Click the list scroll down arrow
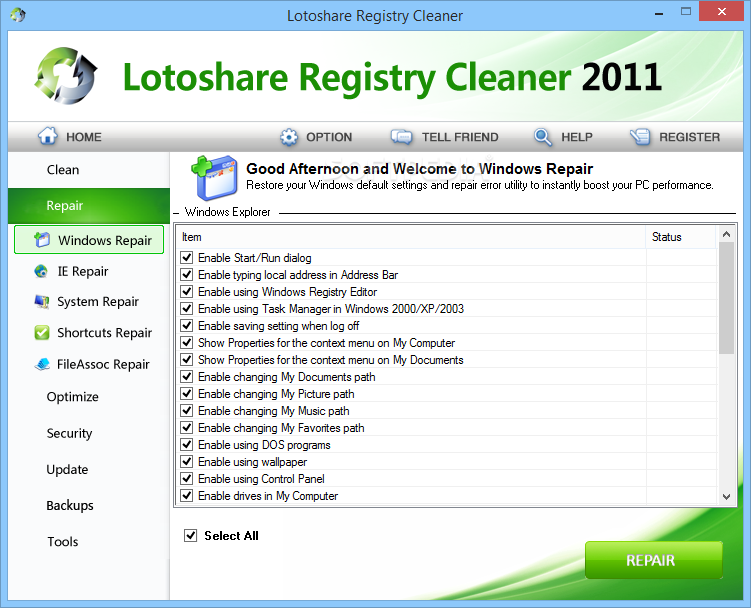The height and width of the screenshot is (608, 751). 726,497
